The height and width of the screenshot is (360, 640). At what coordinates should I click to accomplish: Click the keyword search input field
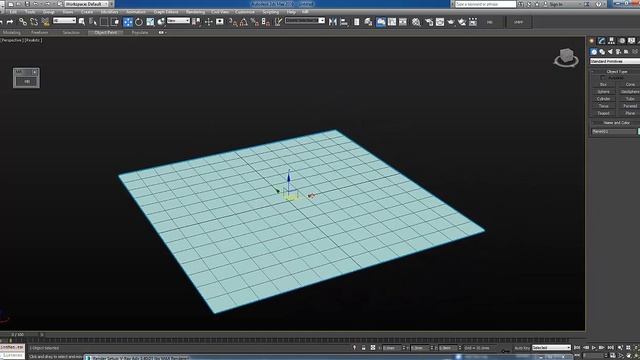click(485, 4)
